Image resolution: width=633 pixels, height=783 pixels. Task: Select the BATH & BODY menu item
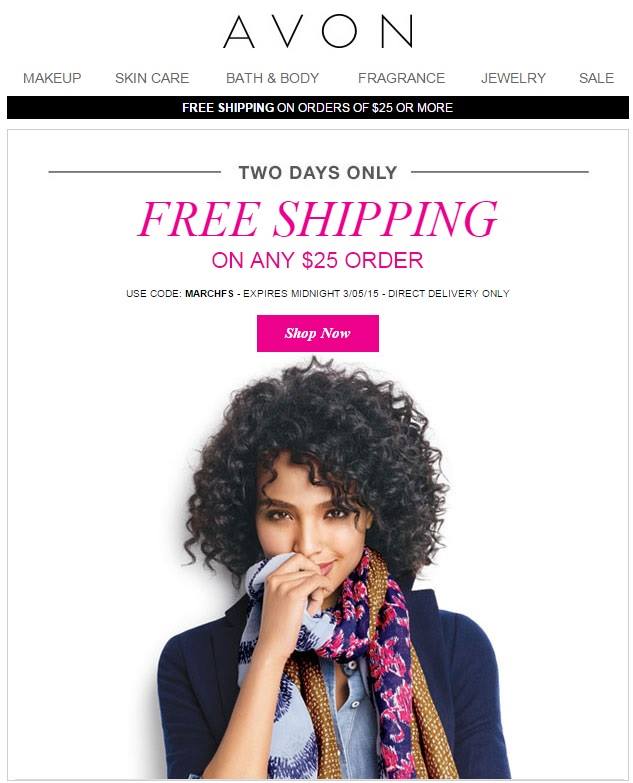[272, 78]
